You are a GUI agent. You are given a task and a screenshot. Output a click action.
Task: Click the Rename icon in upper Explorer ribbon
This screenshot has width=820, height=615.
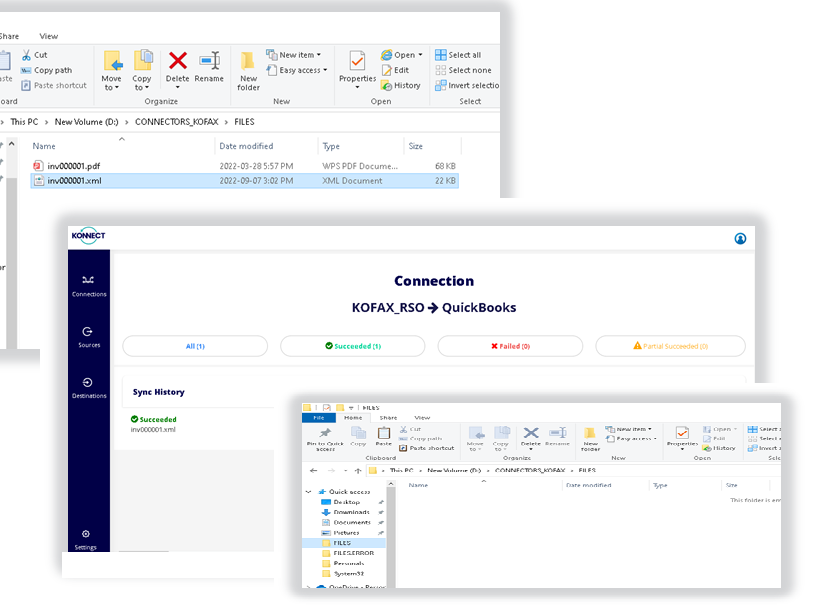click(x=209, y=62)
